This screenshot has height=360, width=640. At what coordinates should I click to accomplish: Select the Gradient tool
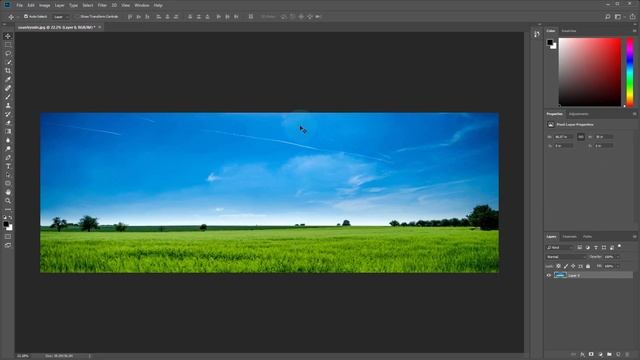8,131
